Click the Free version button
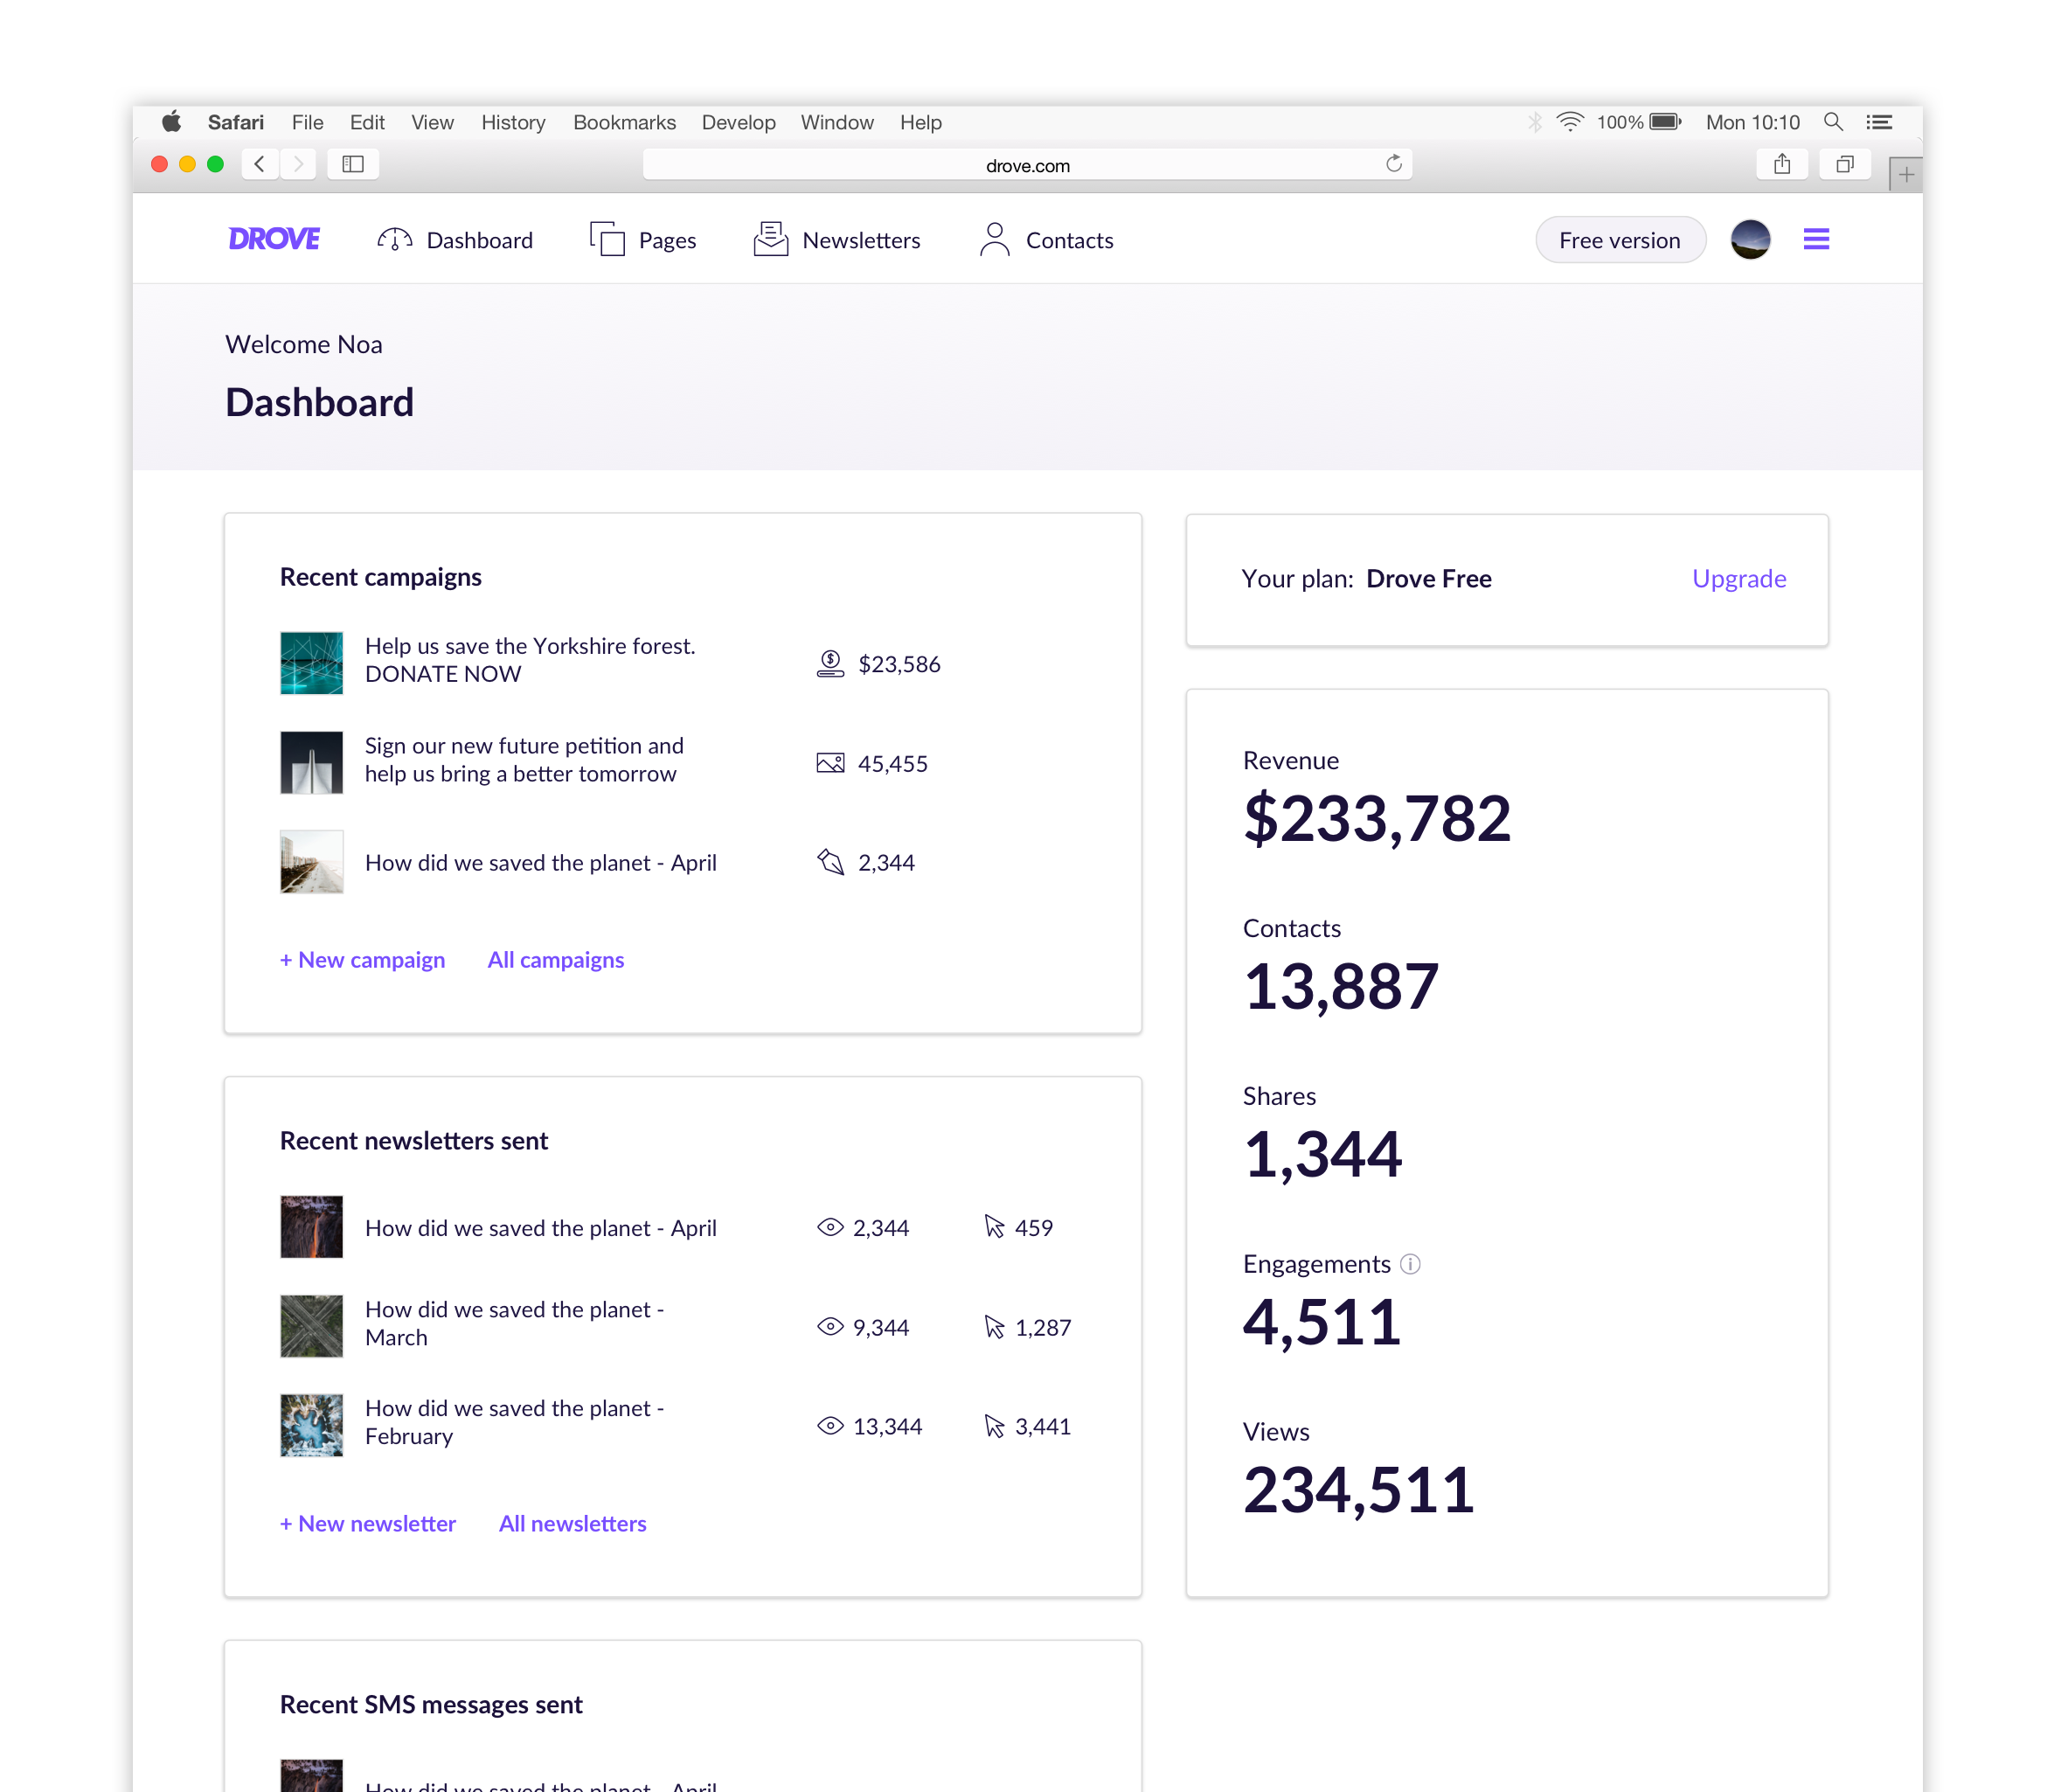 (x=1619, y=240)
